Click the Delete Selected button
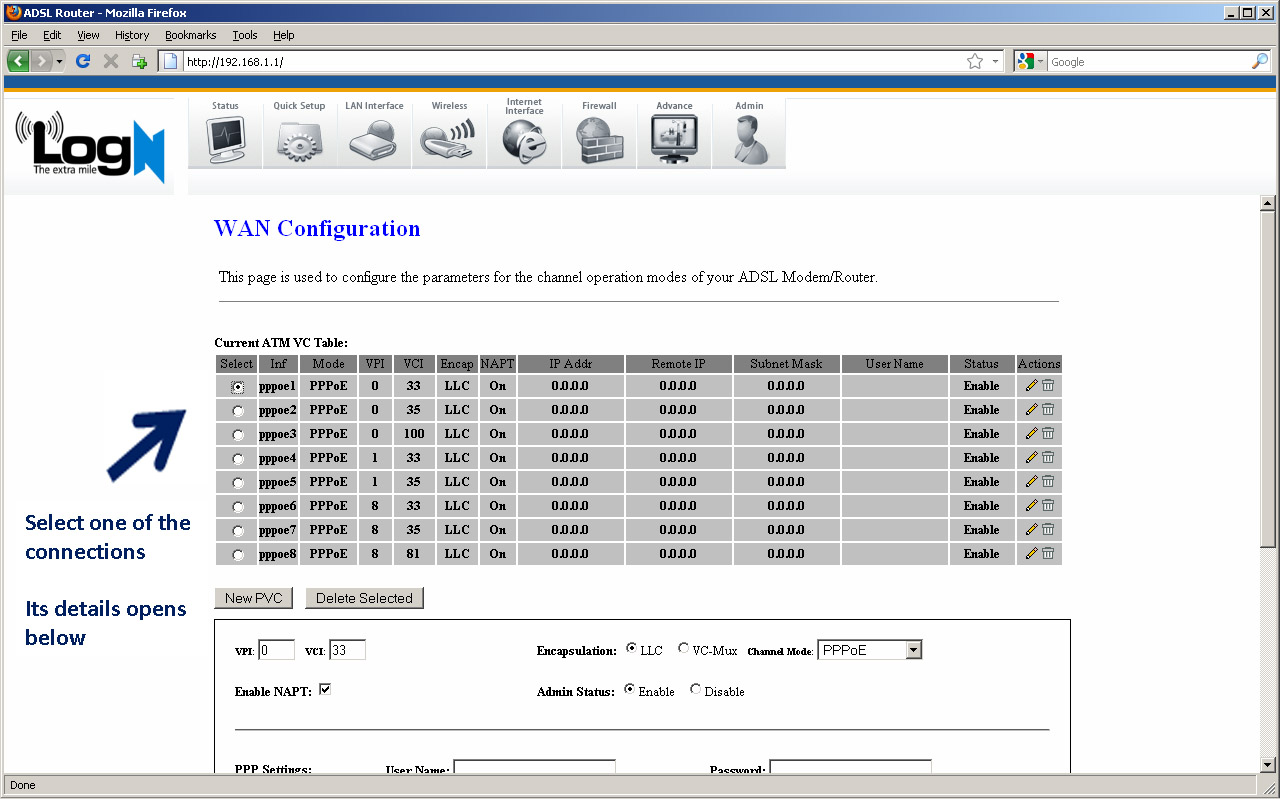Viewport: 1280px width, 799px height. [364, 597]
